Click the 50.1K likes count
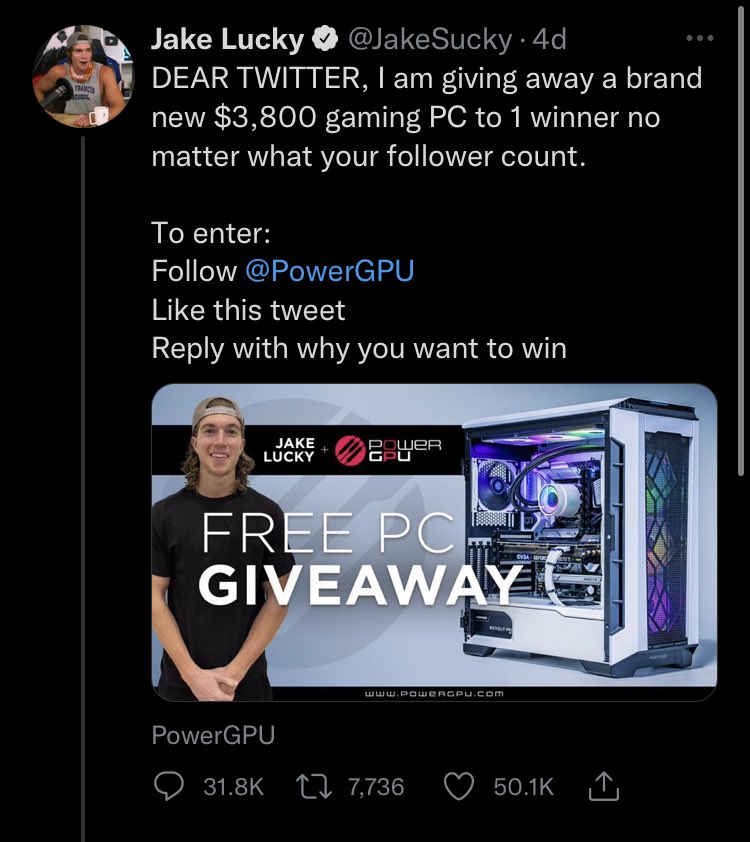Image resolution: width=750 pixels, height=842 pixels. 523,787
